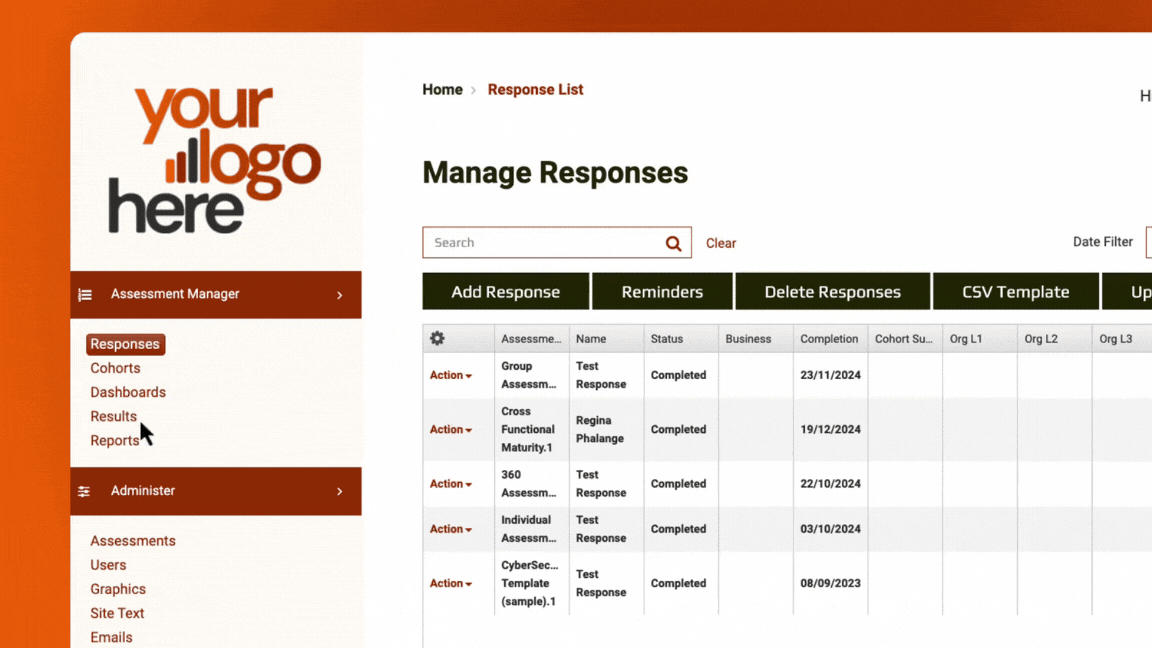Click the Add Response button
The height and width of the screenshot is (648, 1152).
[x=505, y=291]
